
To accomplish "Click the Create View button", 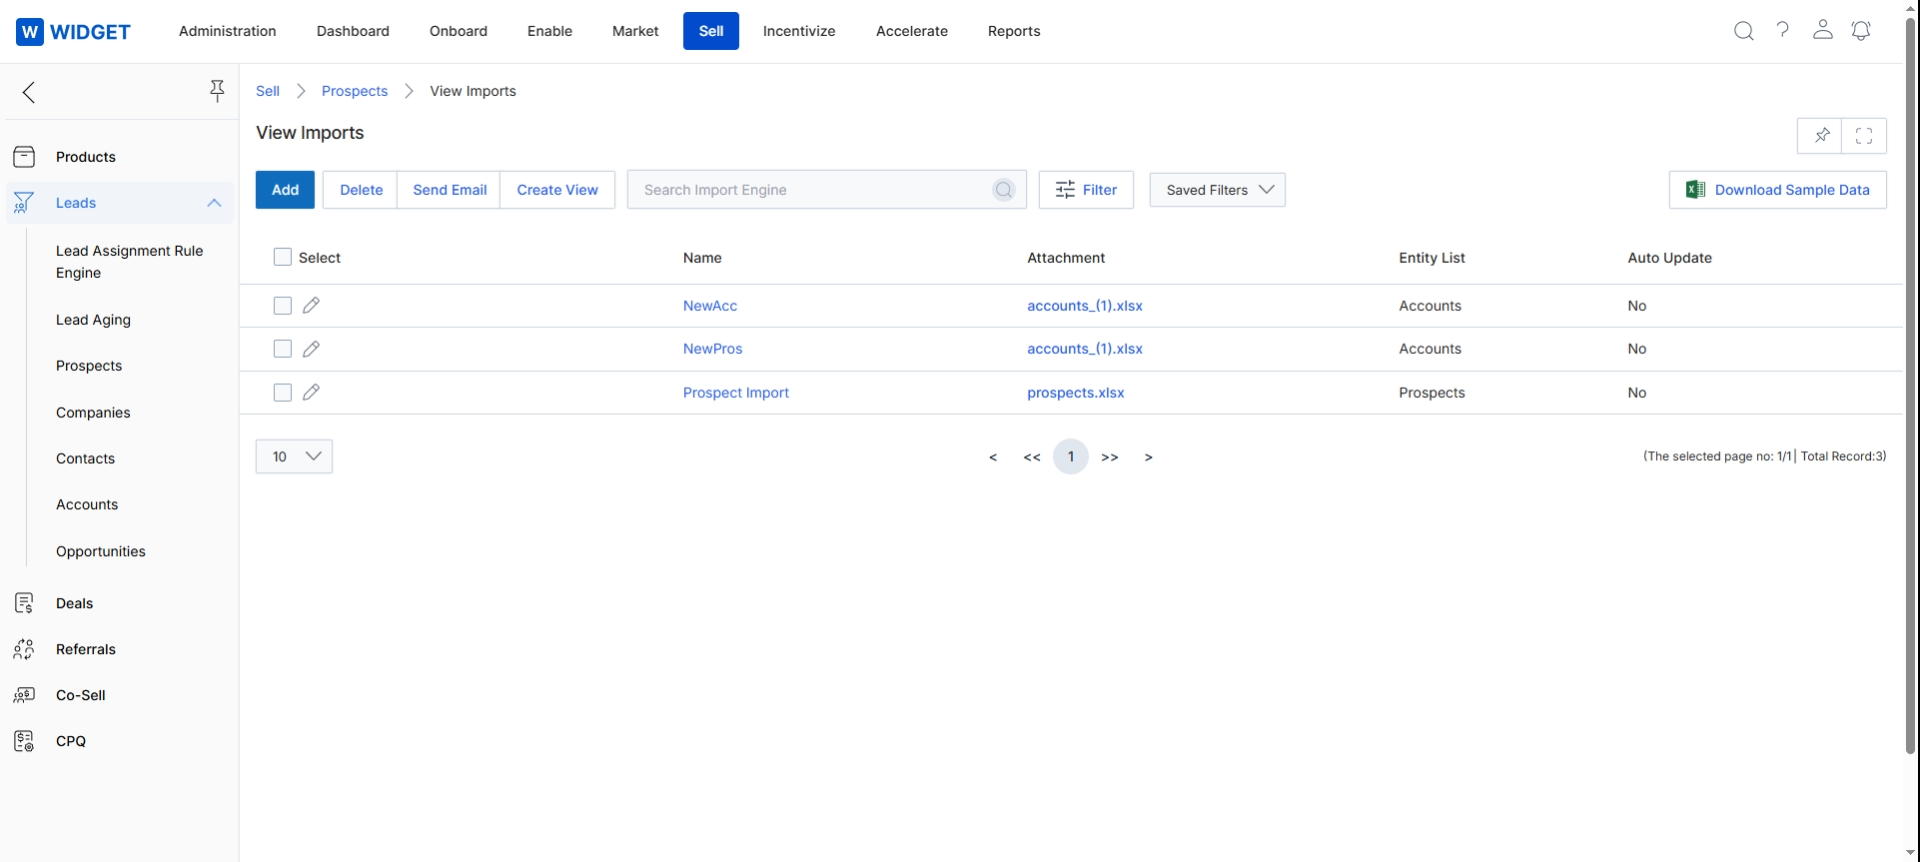I will [x=557, y=190].
